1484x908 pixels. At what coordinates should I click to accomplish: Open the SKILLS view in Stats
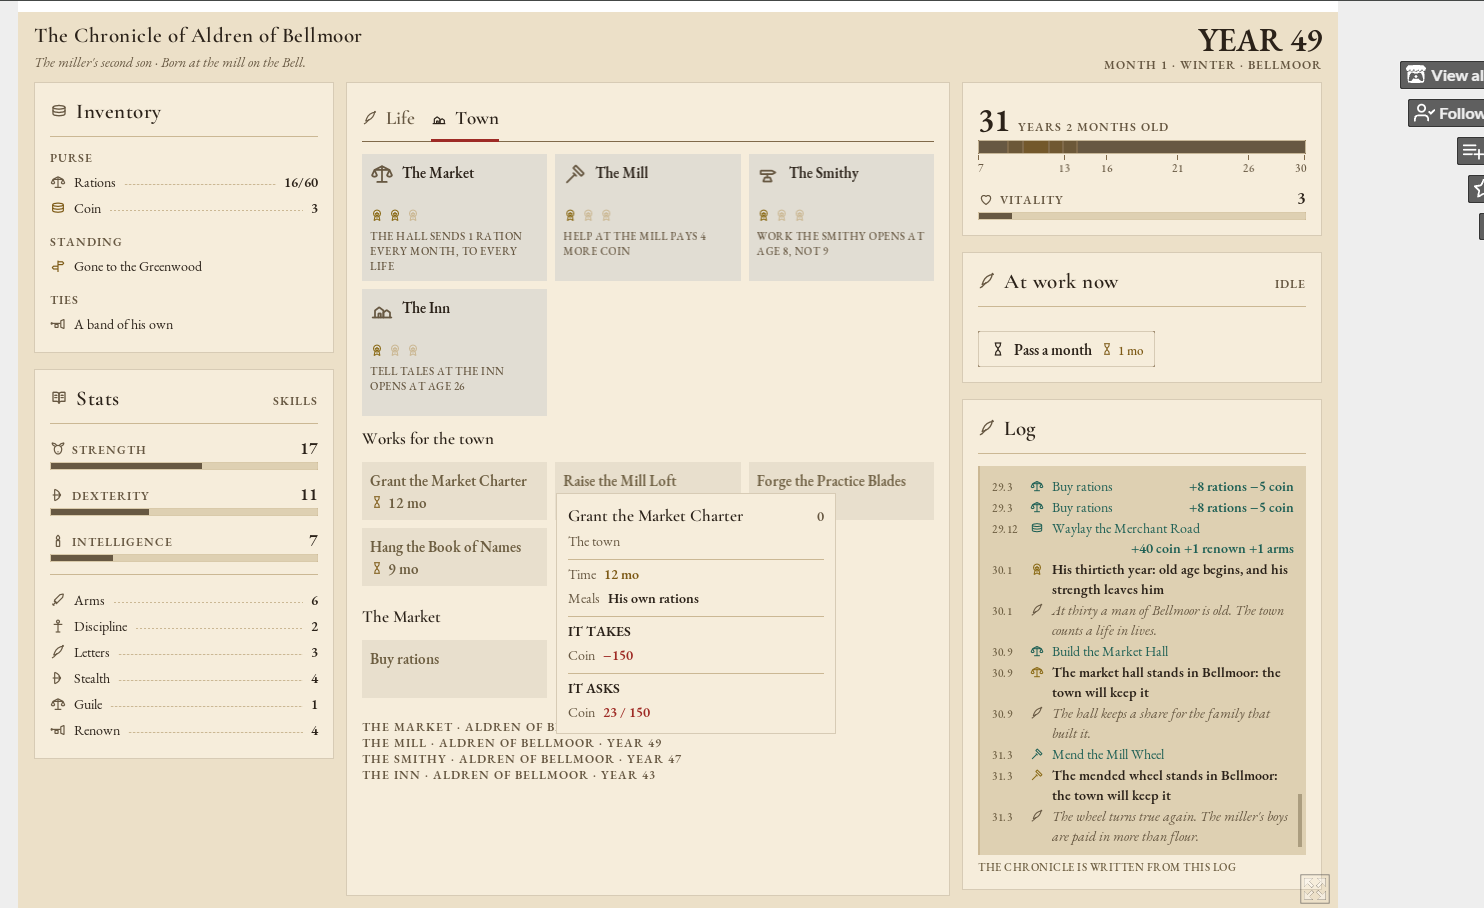[x=295, y=401]
